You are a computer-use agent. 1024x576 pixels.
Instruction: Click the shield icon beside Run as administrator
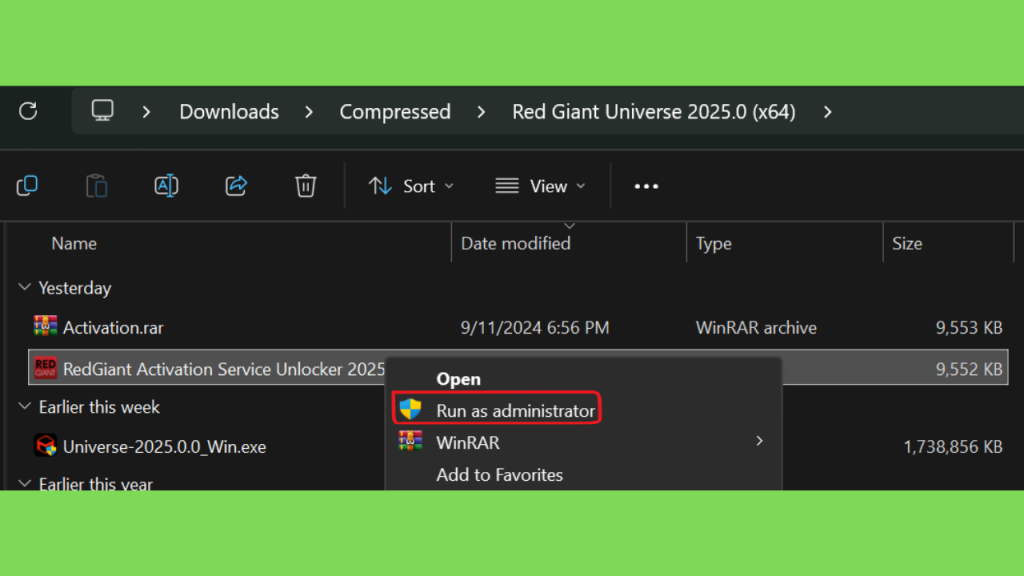pyautogui.click(x=411, y=409)
